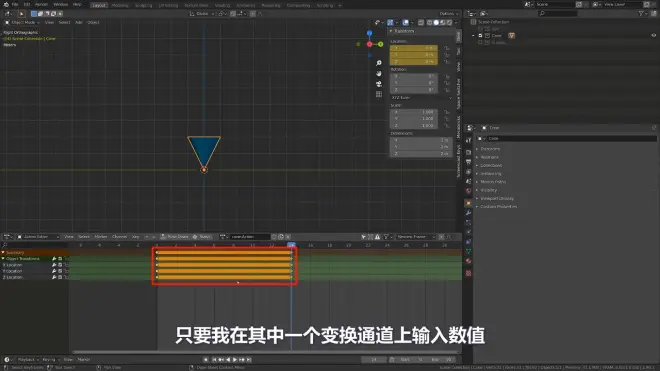Click the action name field
This screenshot has width=660, height=371.
click(x=249, y=237)
